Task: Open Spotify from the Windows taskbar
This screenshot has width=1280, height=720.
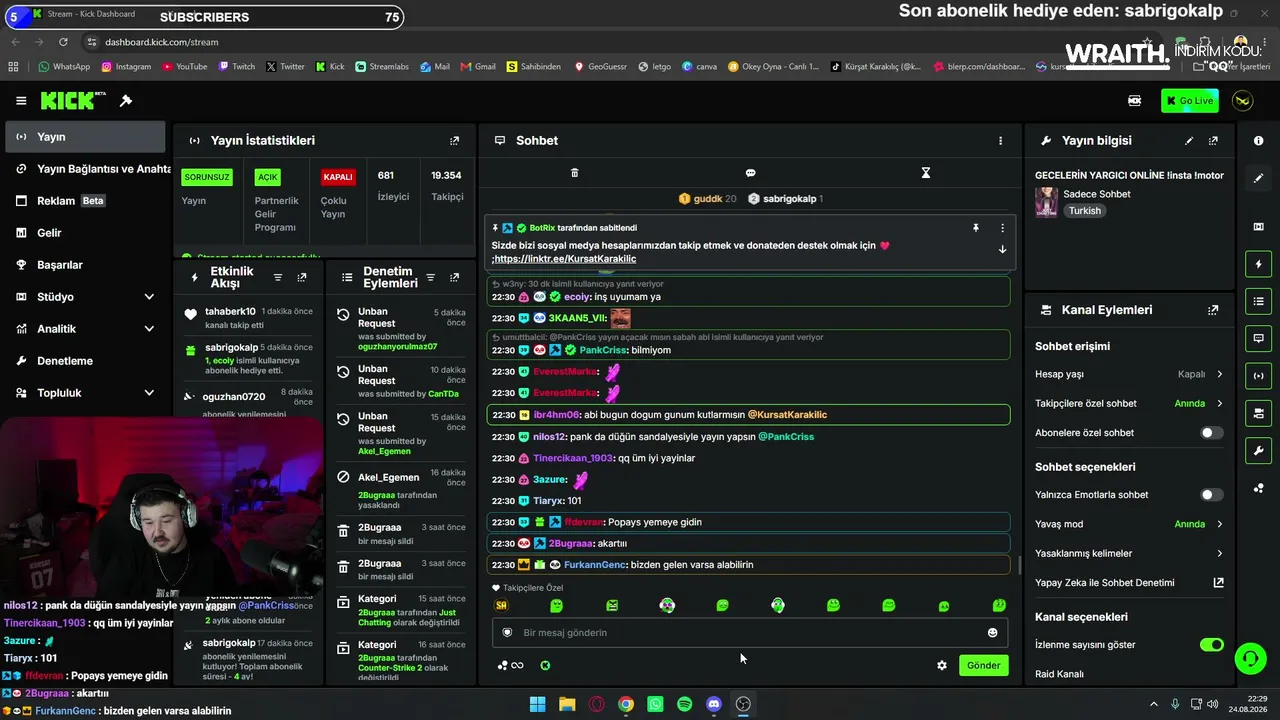Action: click(684, 704)
